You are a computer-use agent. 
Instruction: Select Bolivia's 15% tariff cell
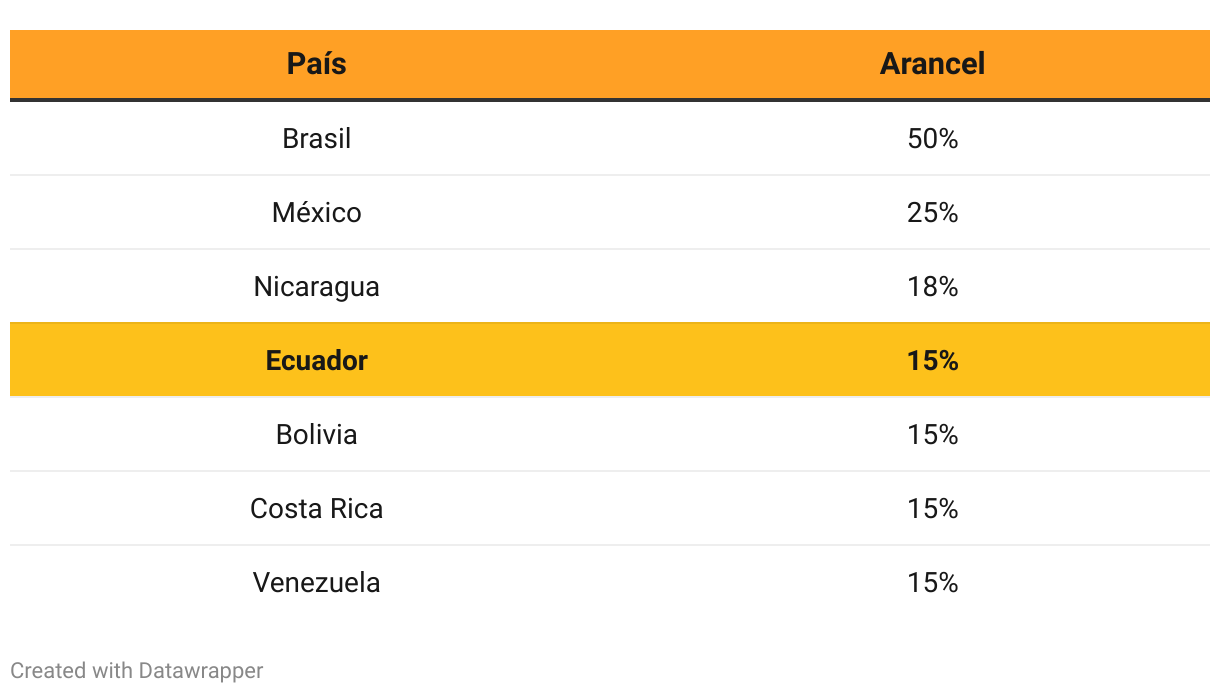[x=932, y=434]
